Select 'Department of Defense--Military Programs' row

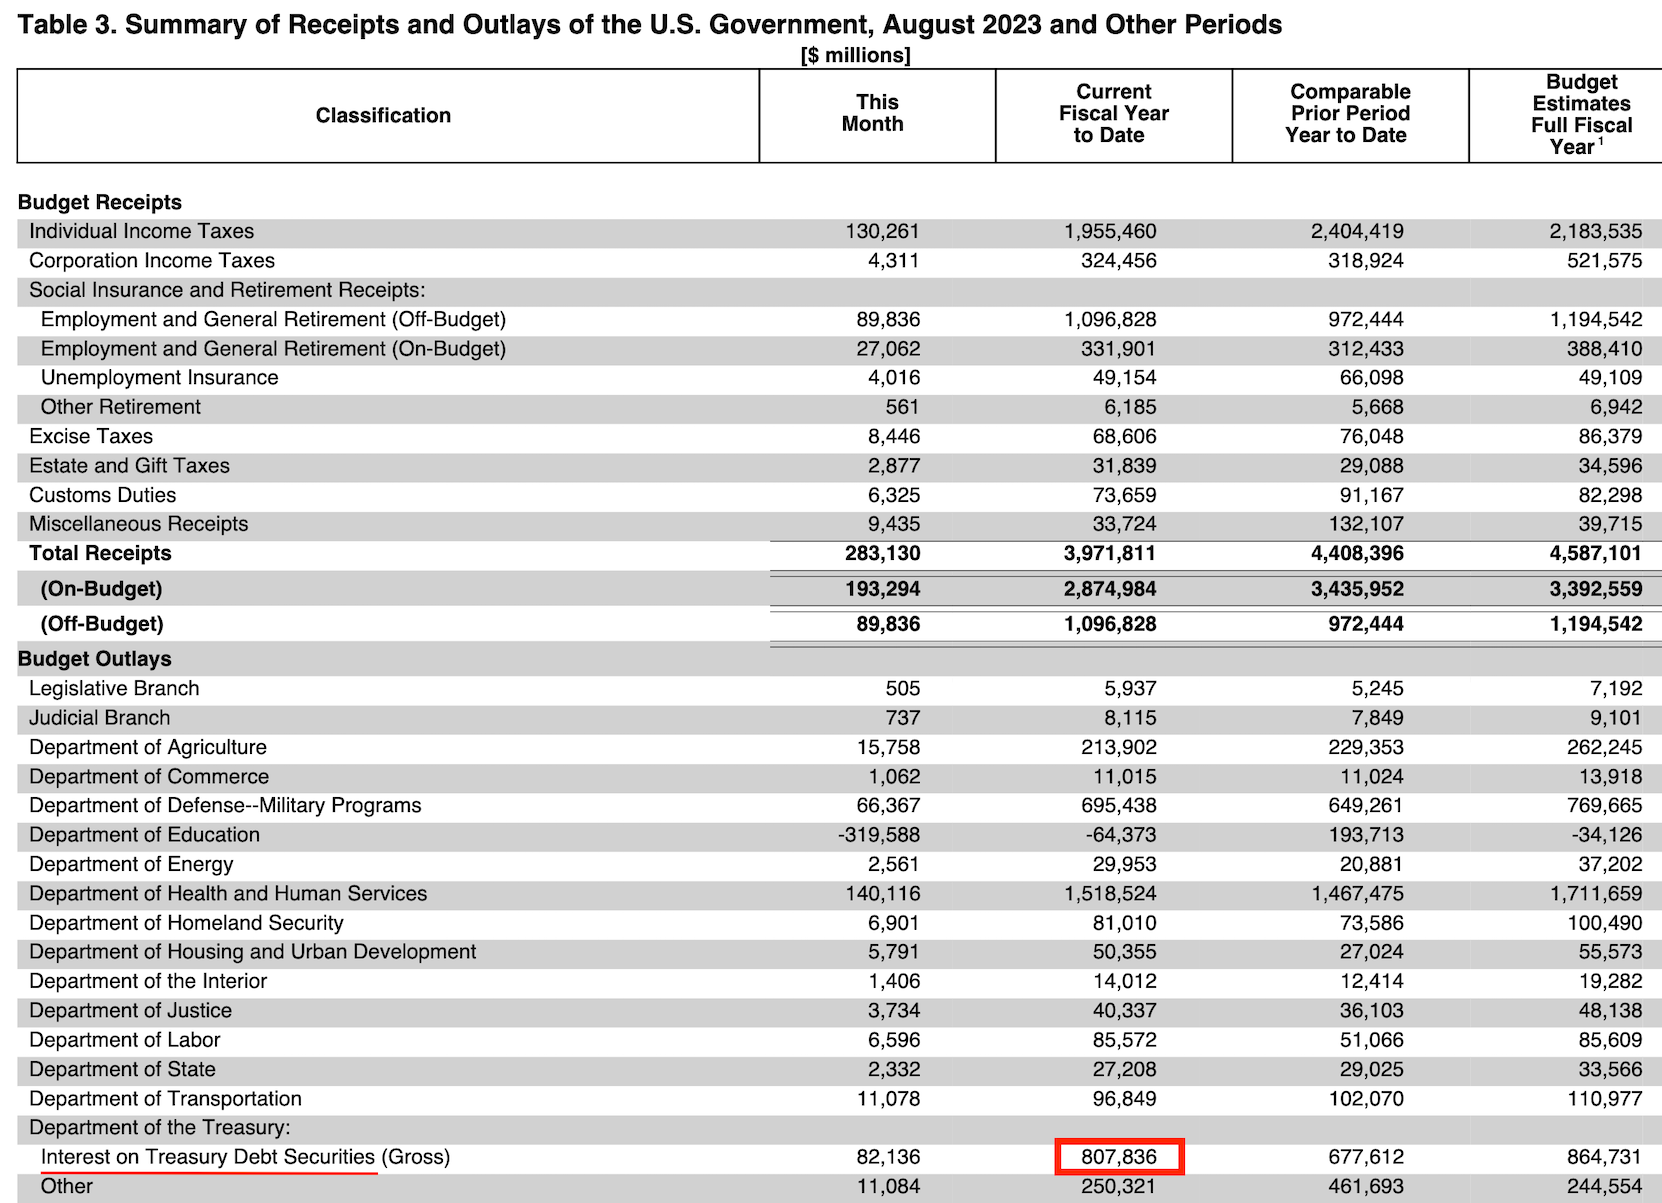pos(225,805)
